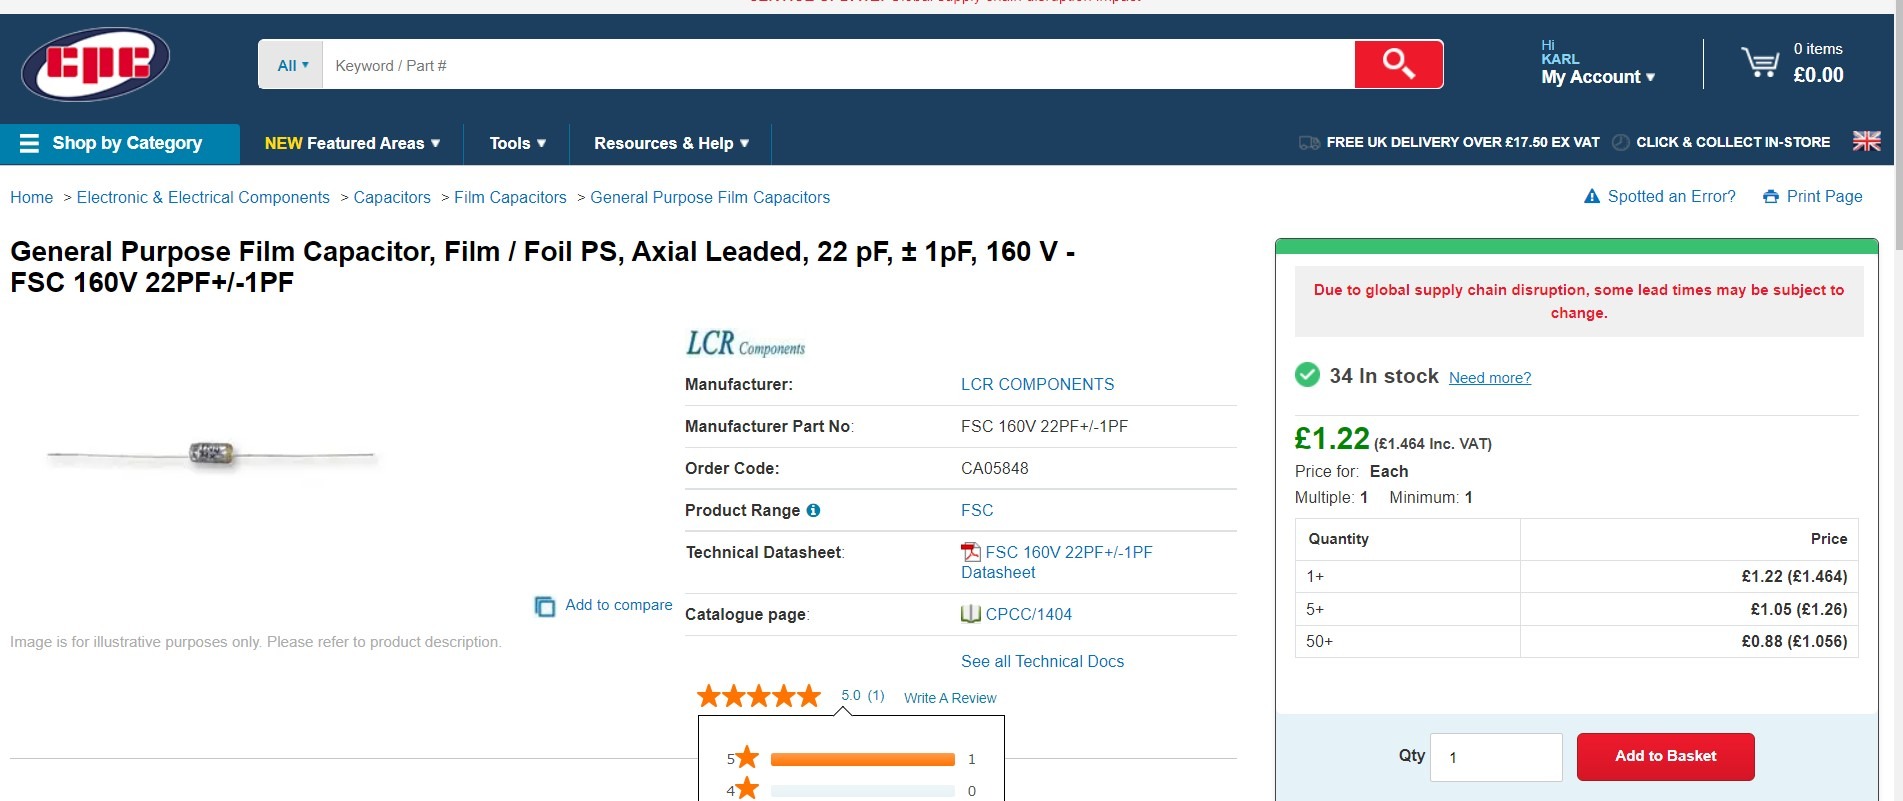Open General Purpose Film Capacitors breadcrumb
This screenshot has height=801, width=1903.
[x=710, y=197]
